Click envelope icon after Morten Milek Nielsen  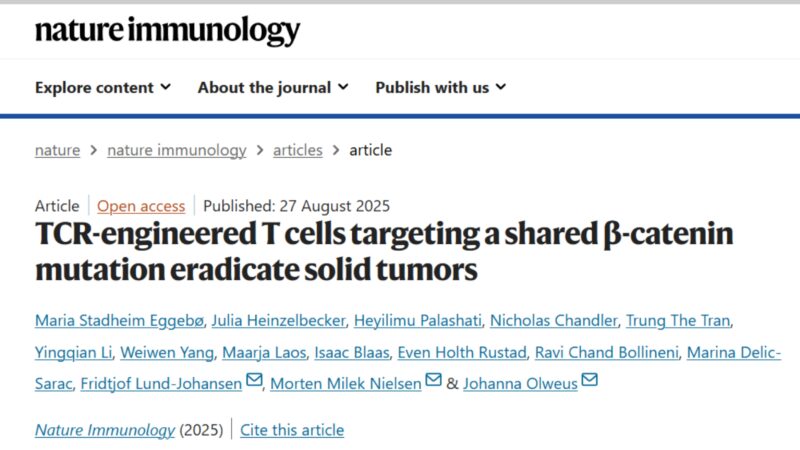(433, 380)
